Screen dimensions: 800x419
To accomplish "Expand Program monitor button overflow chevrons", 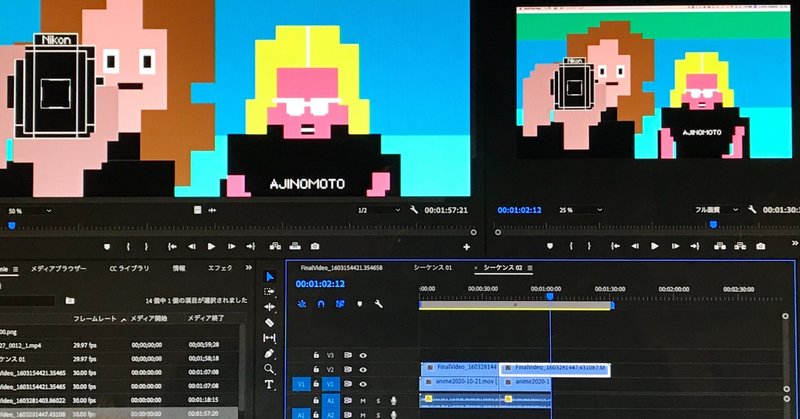I will tap(795, 243).
